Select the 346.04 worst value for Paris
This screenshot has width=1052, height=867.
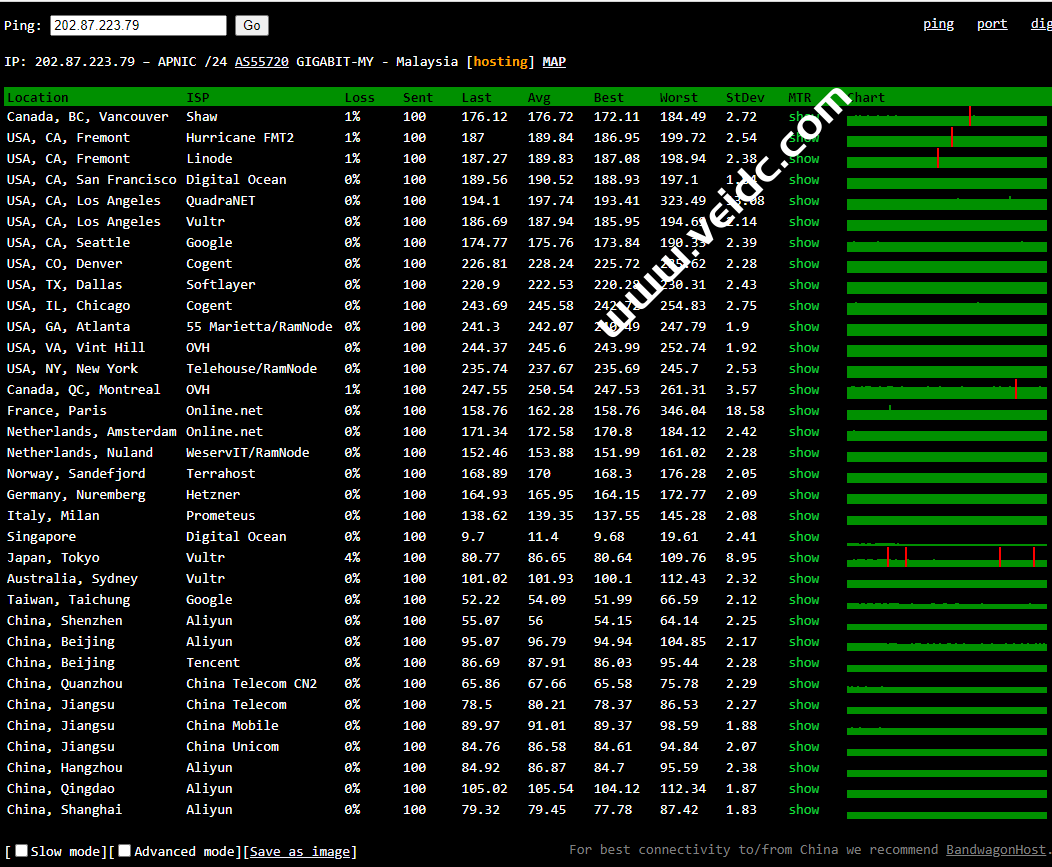683,411
